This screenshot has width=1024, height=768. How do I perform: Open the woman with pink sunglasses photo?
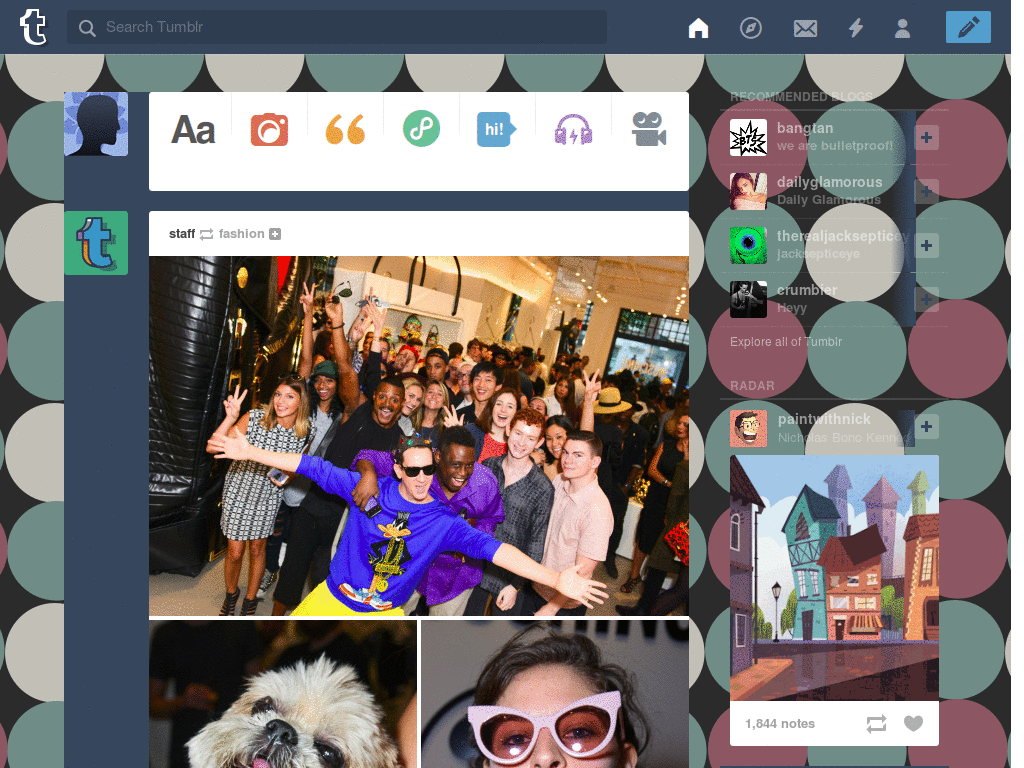coord(555,694)
